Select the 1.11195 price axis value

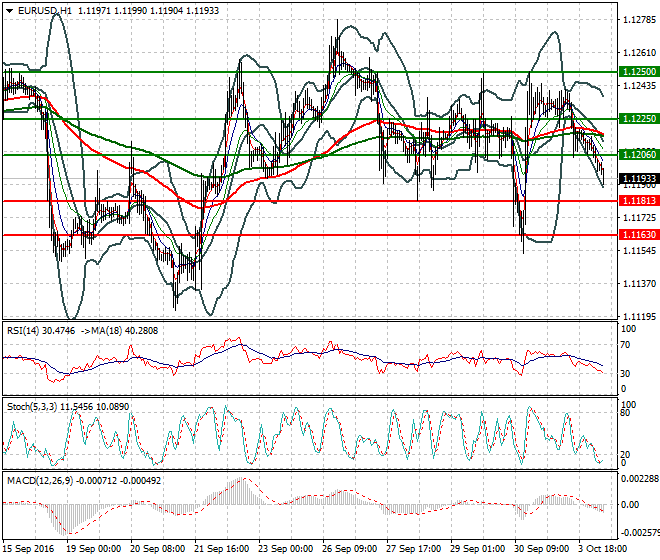[x=639, y=317]
